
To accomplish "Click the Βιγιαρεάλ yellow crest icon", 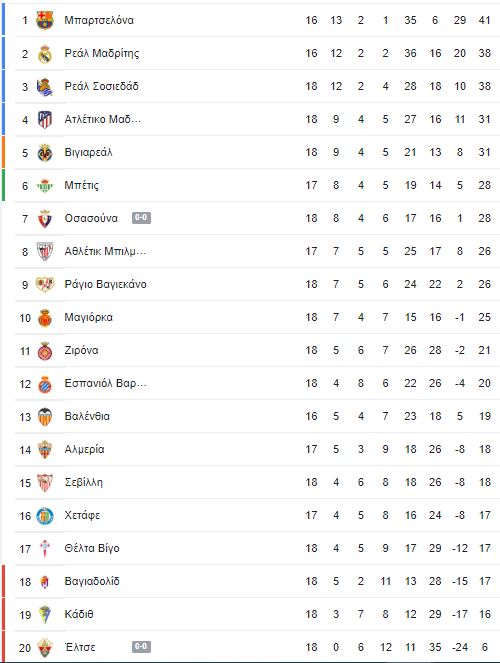I will (45, 153).
